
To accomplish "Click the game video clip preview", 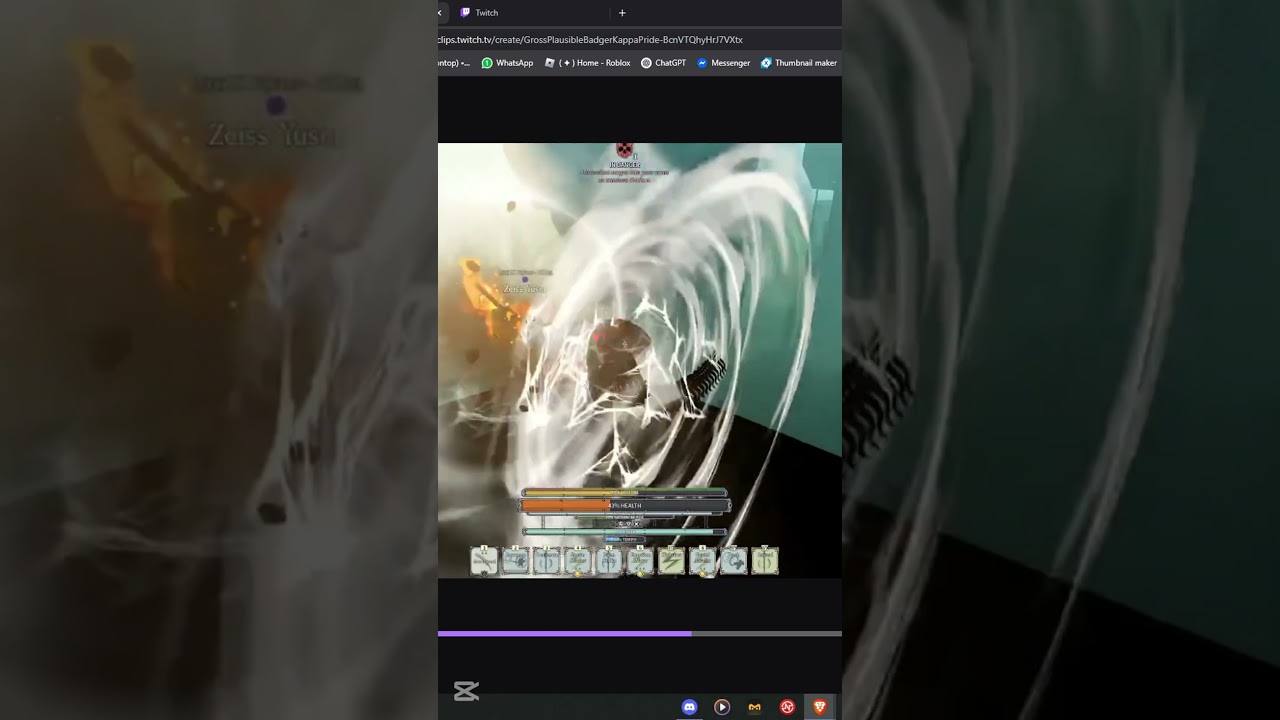I will coord(640,360).
